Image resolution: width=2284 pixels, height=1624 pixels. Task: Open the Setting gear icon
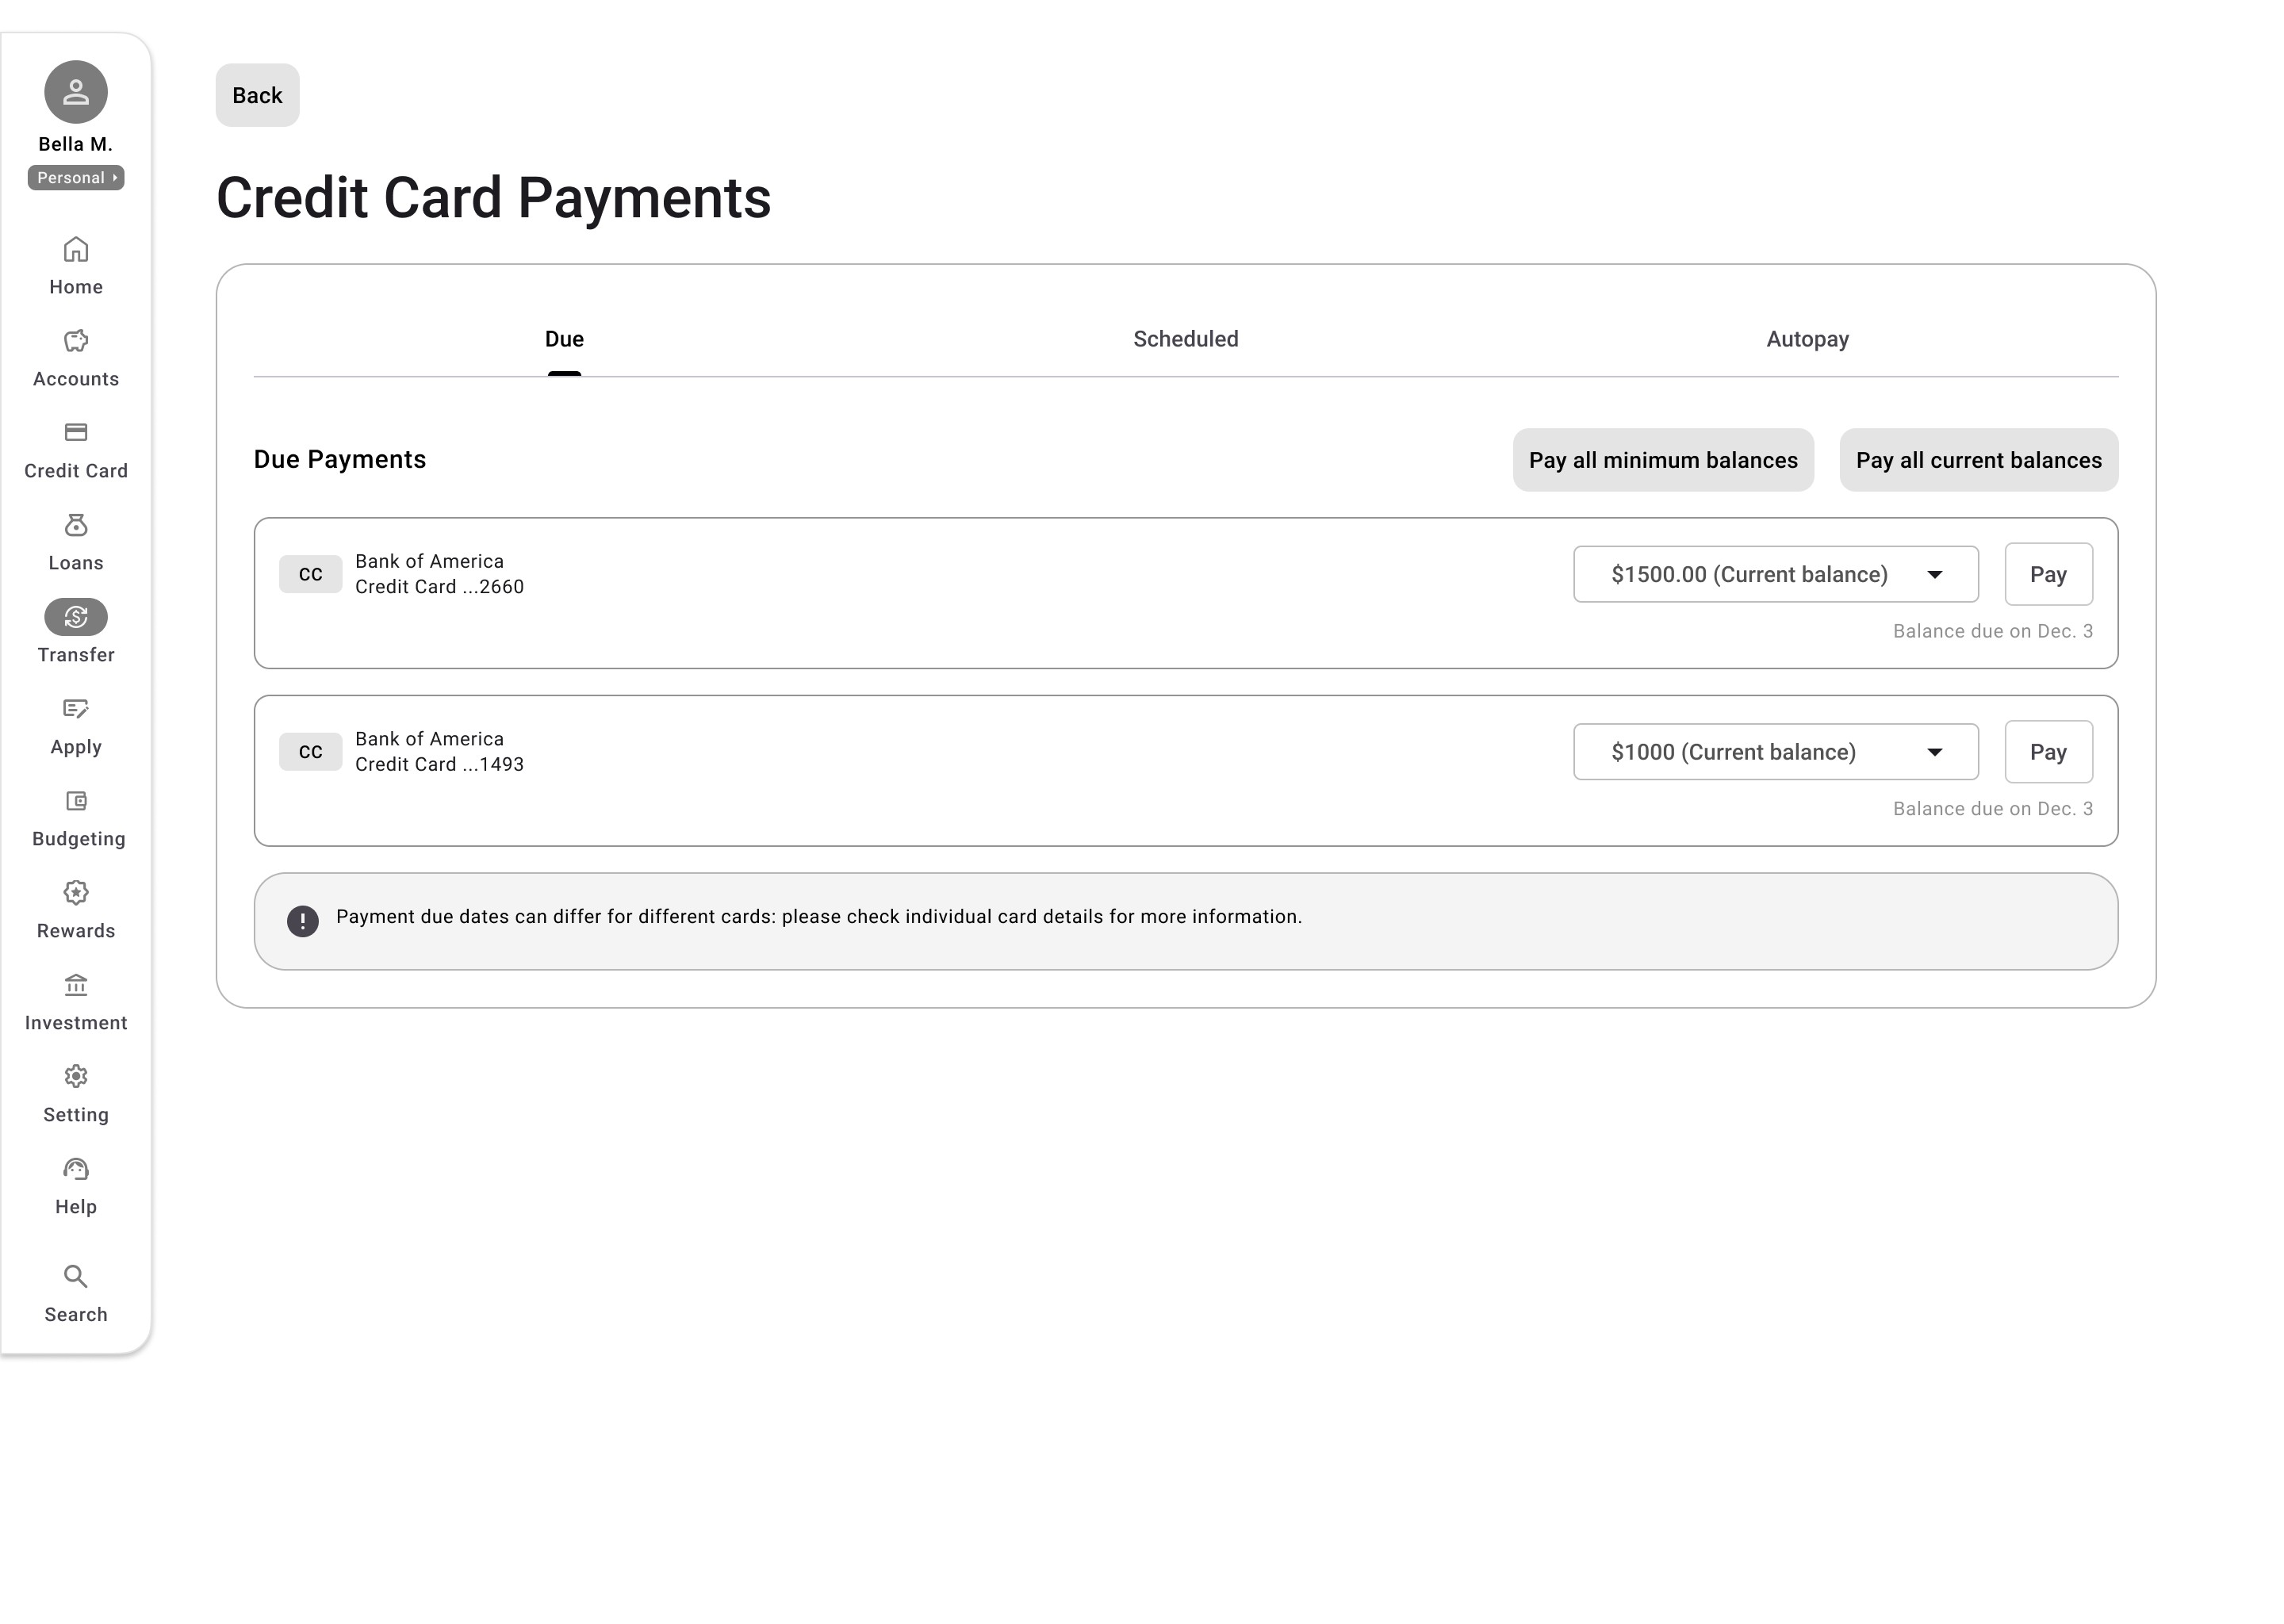(76, 1077)
